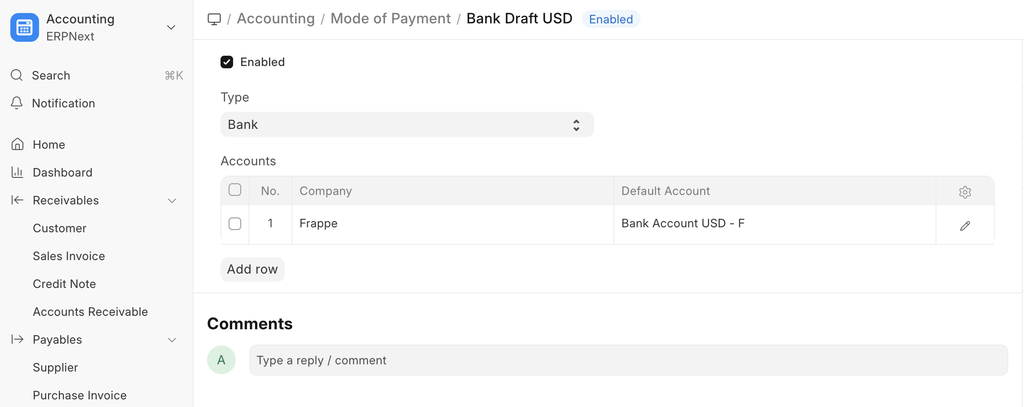Navigate to Mode of Payment breadcrumb
Image resolution: width=1024 pixels, height=407 pixels.
click(390, 19)
